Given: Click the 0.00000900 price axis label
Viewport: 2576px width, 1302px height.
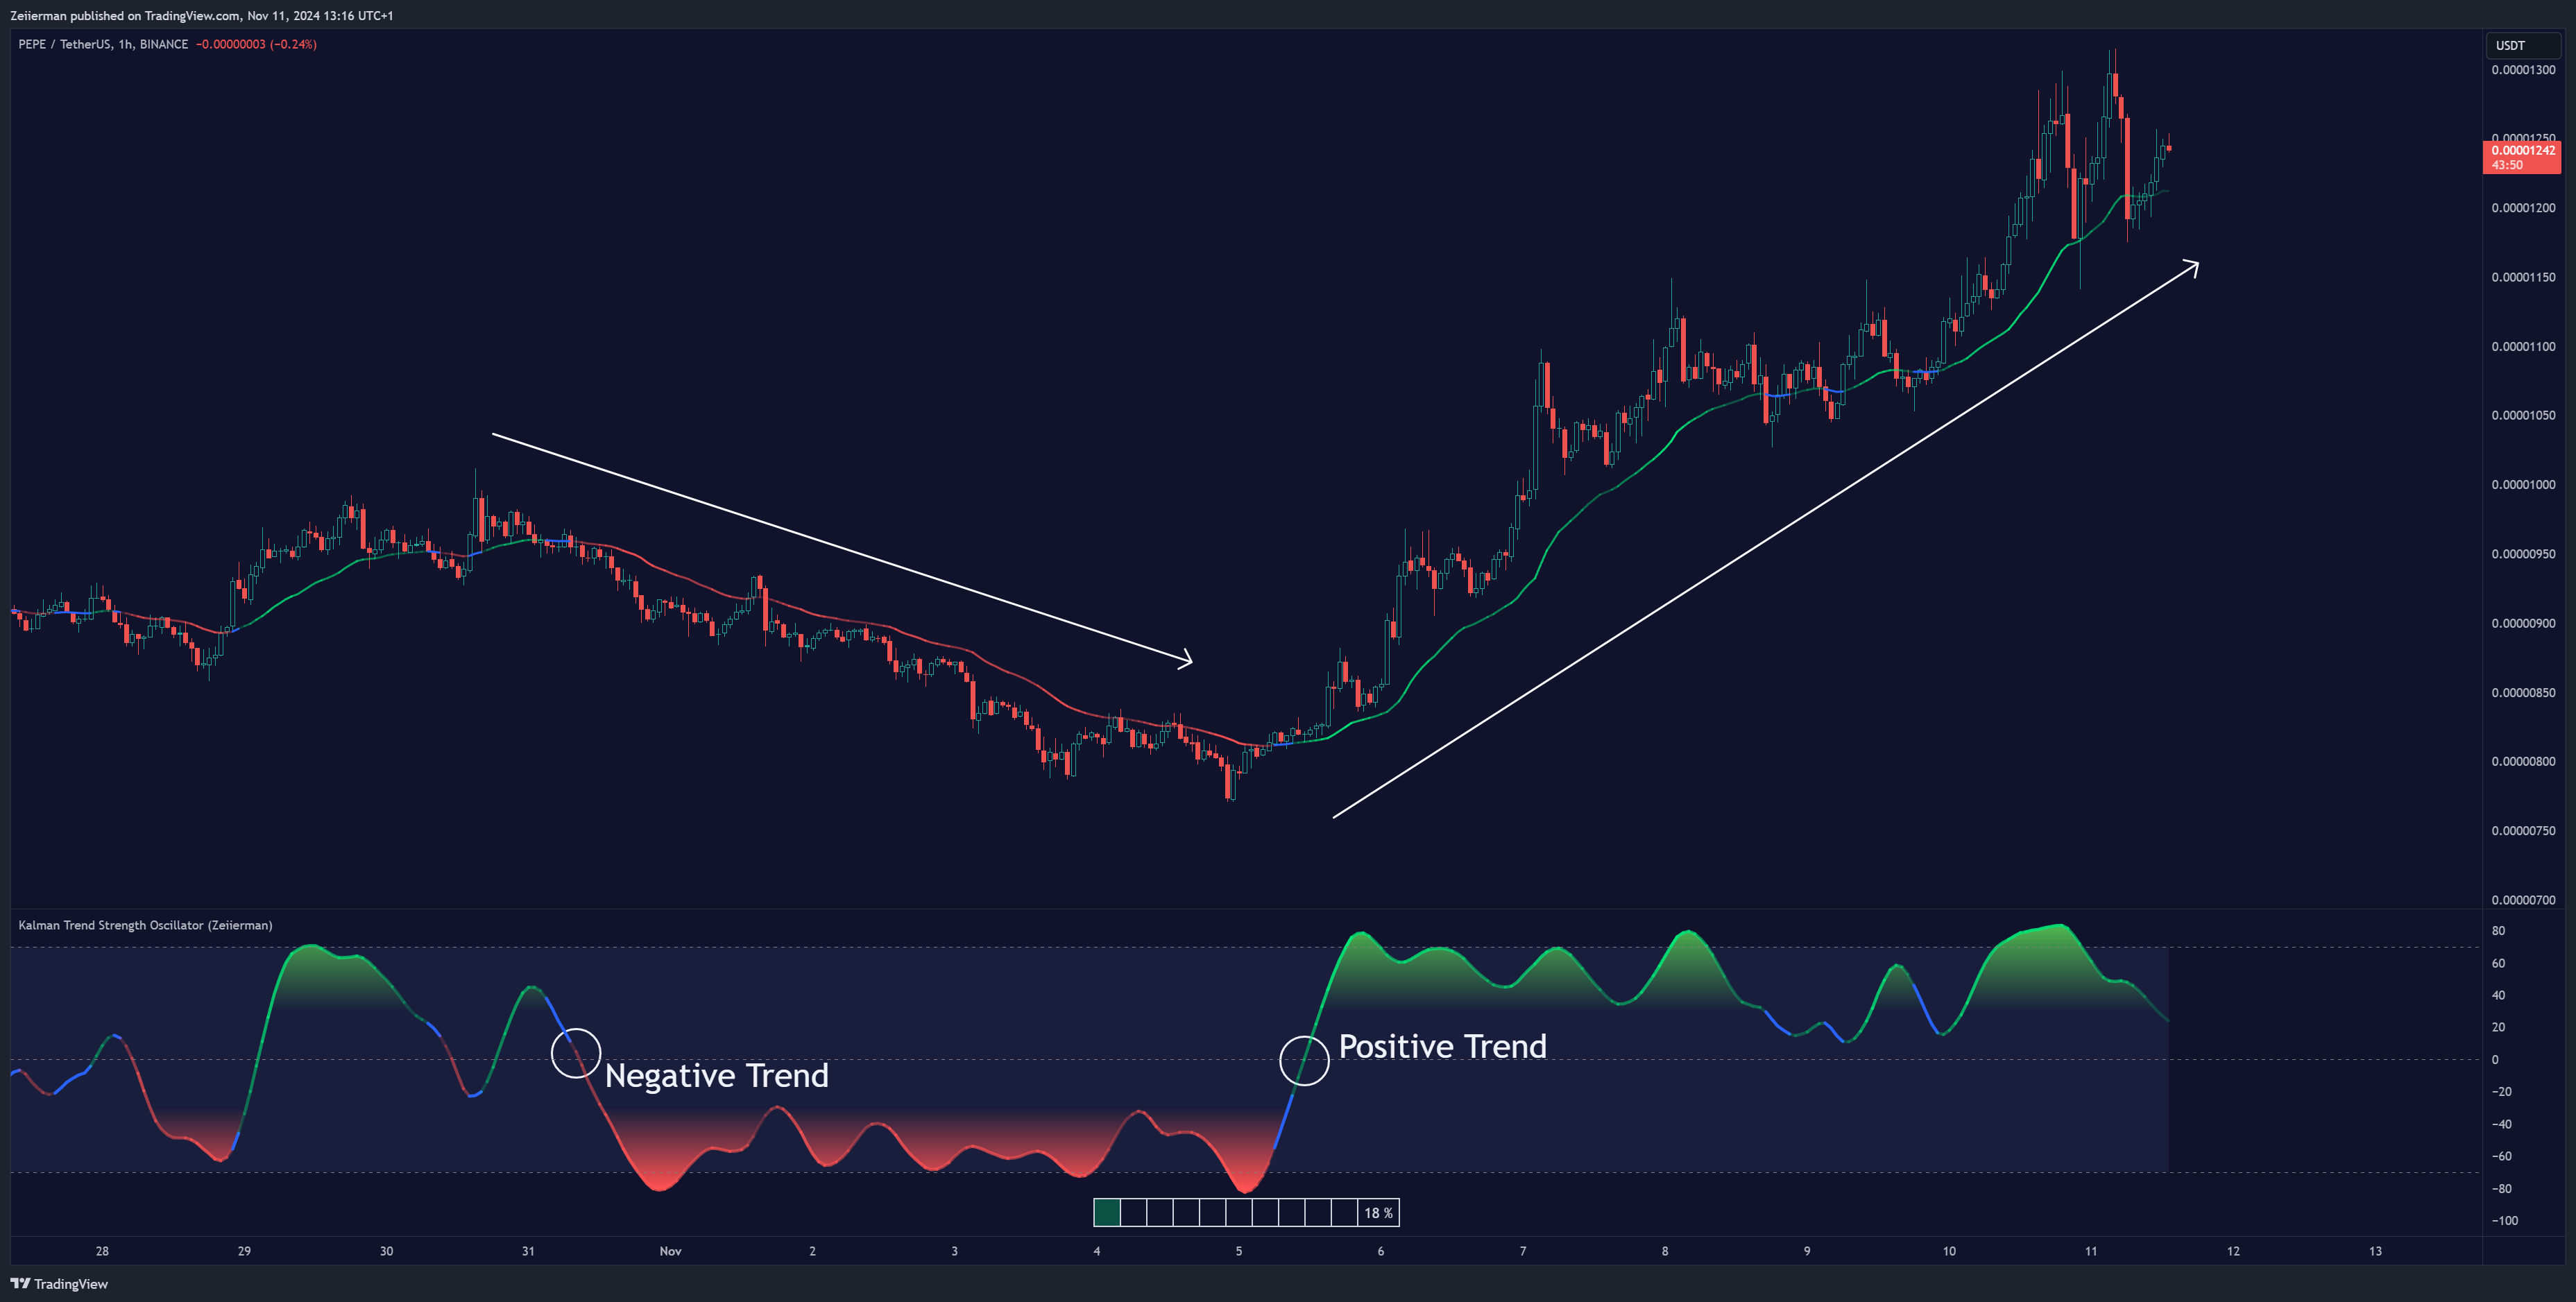Looking at the screenshot, I should pos(2523,623).
